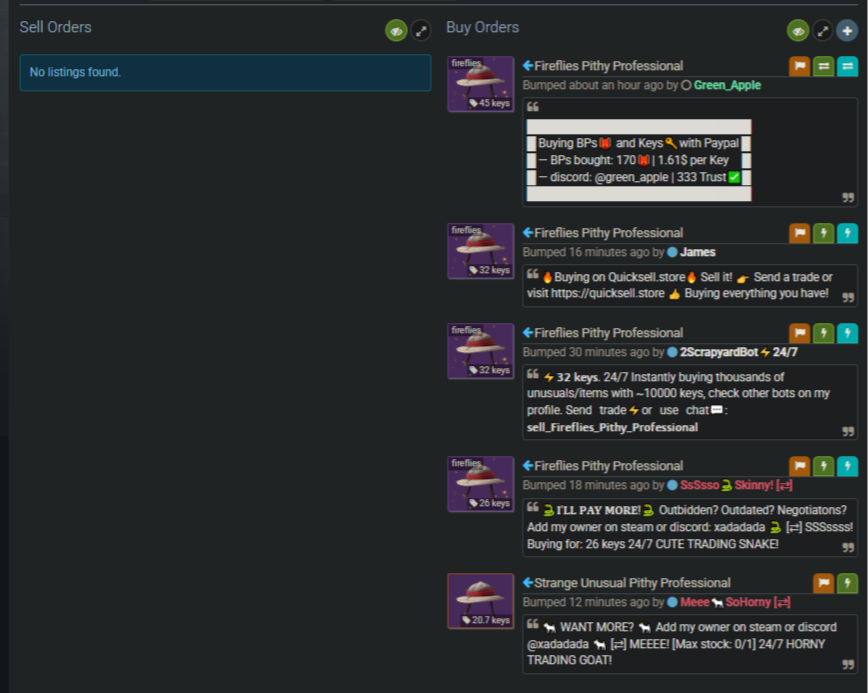The height and width of the screenshot is (693, 868).
Task: Report James's listing with flag icon
Action: [x=799, y=233]
